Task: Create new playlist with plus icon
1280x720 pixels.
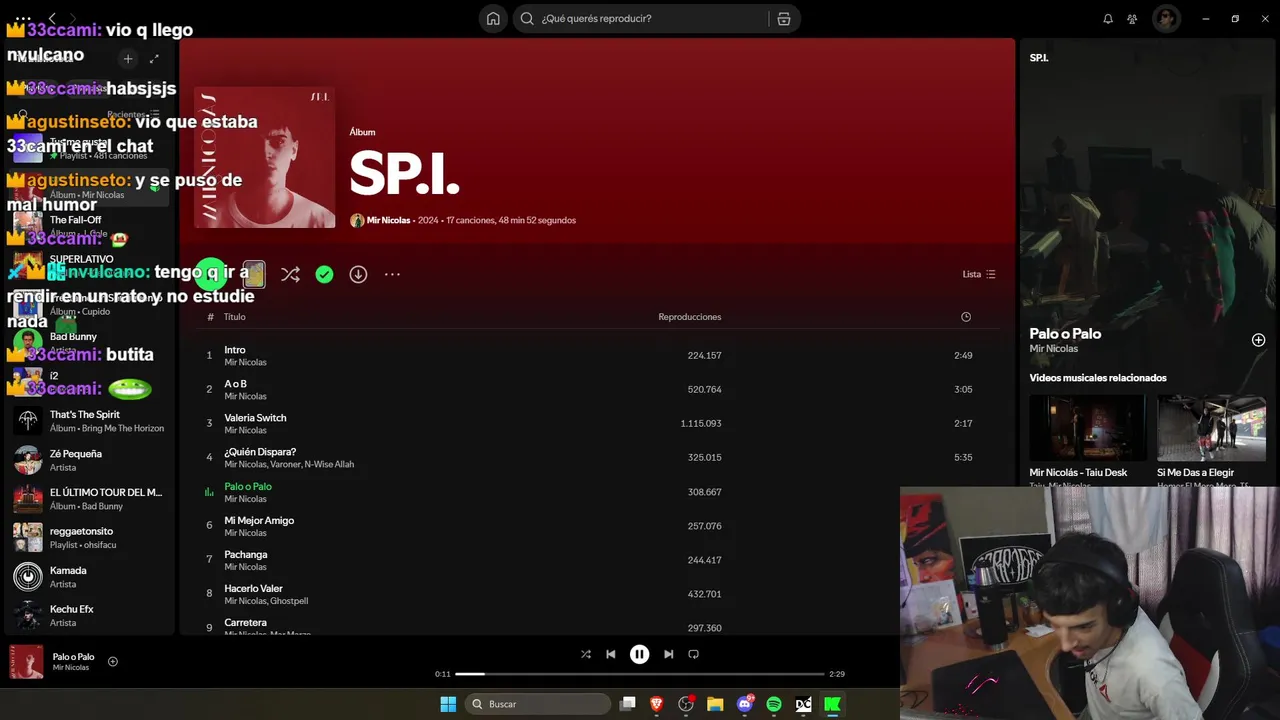Action: (127, 59)
